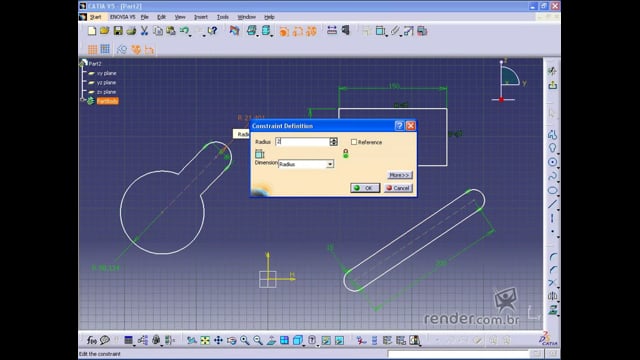Select the Line tool icon
Image resolution: width=640 pixels, height=360 pixels.
[553, 204]
